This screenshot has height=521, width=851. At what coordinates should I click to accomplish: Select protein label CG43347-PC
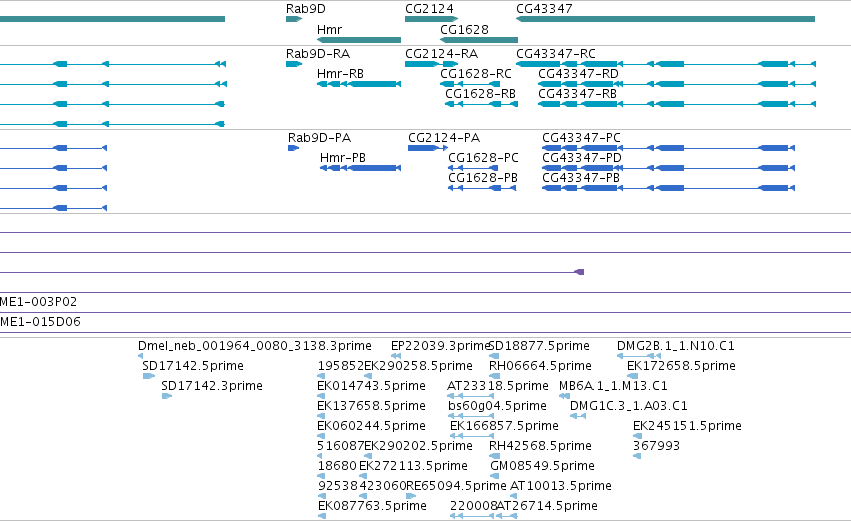[581, 138]
